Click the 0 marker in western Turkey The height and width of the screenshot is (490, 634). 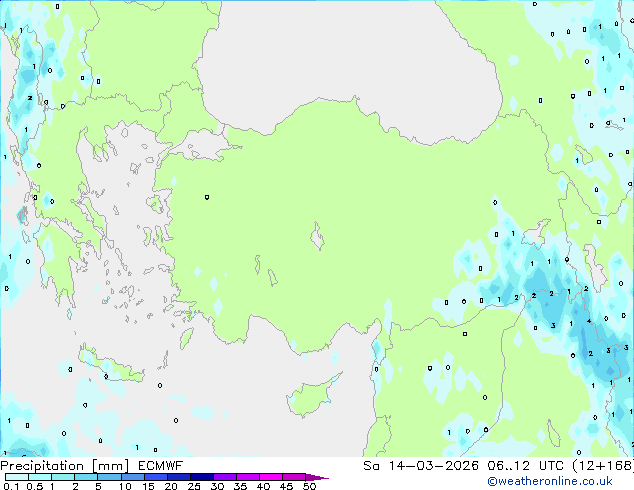click(207, 197)
